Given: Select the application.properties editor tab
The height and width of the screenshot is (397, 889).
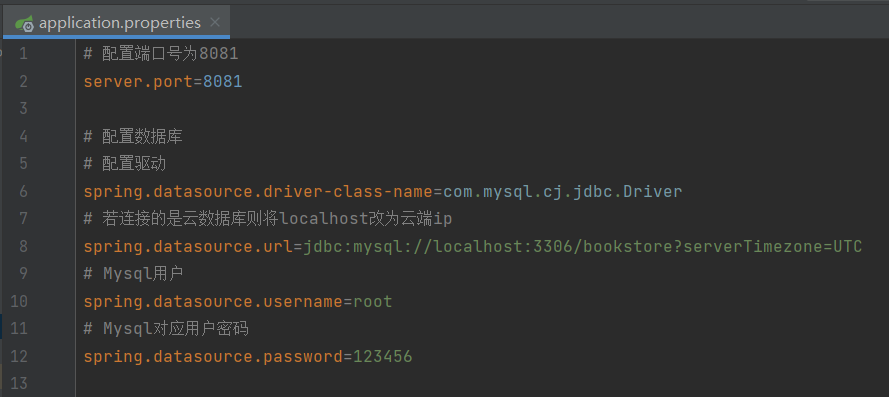Looking at the screenshot, I should (116, 23).
